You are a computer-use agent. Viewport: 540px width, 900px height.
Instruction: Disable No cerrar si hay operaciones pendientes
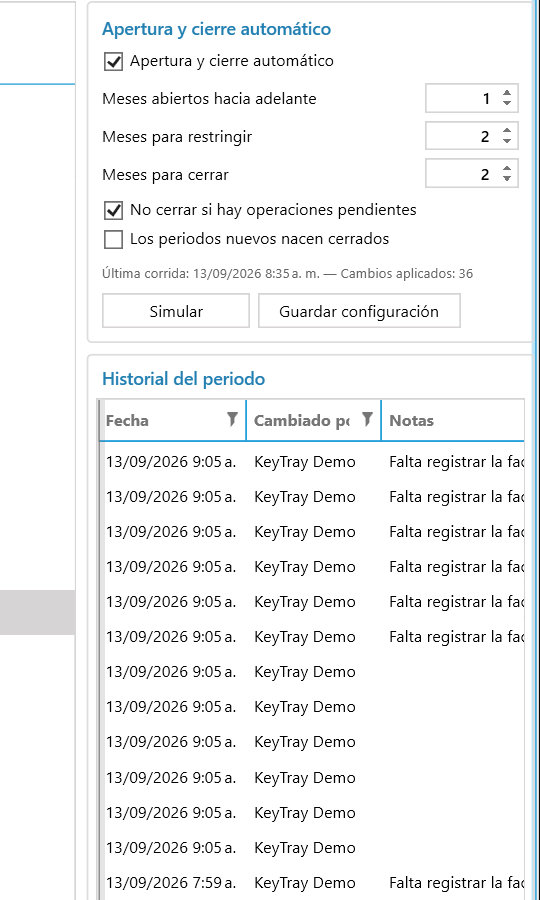click(x=113, y=211)
